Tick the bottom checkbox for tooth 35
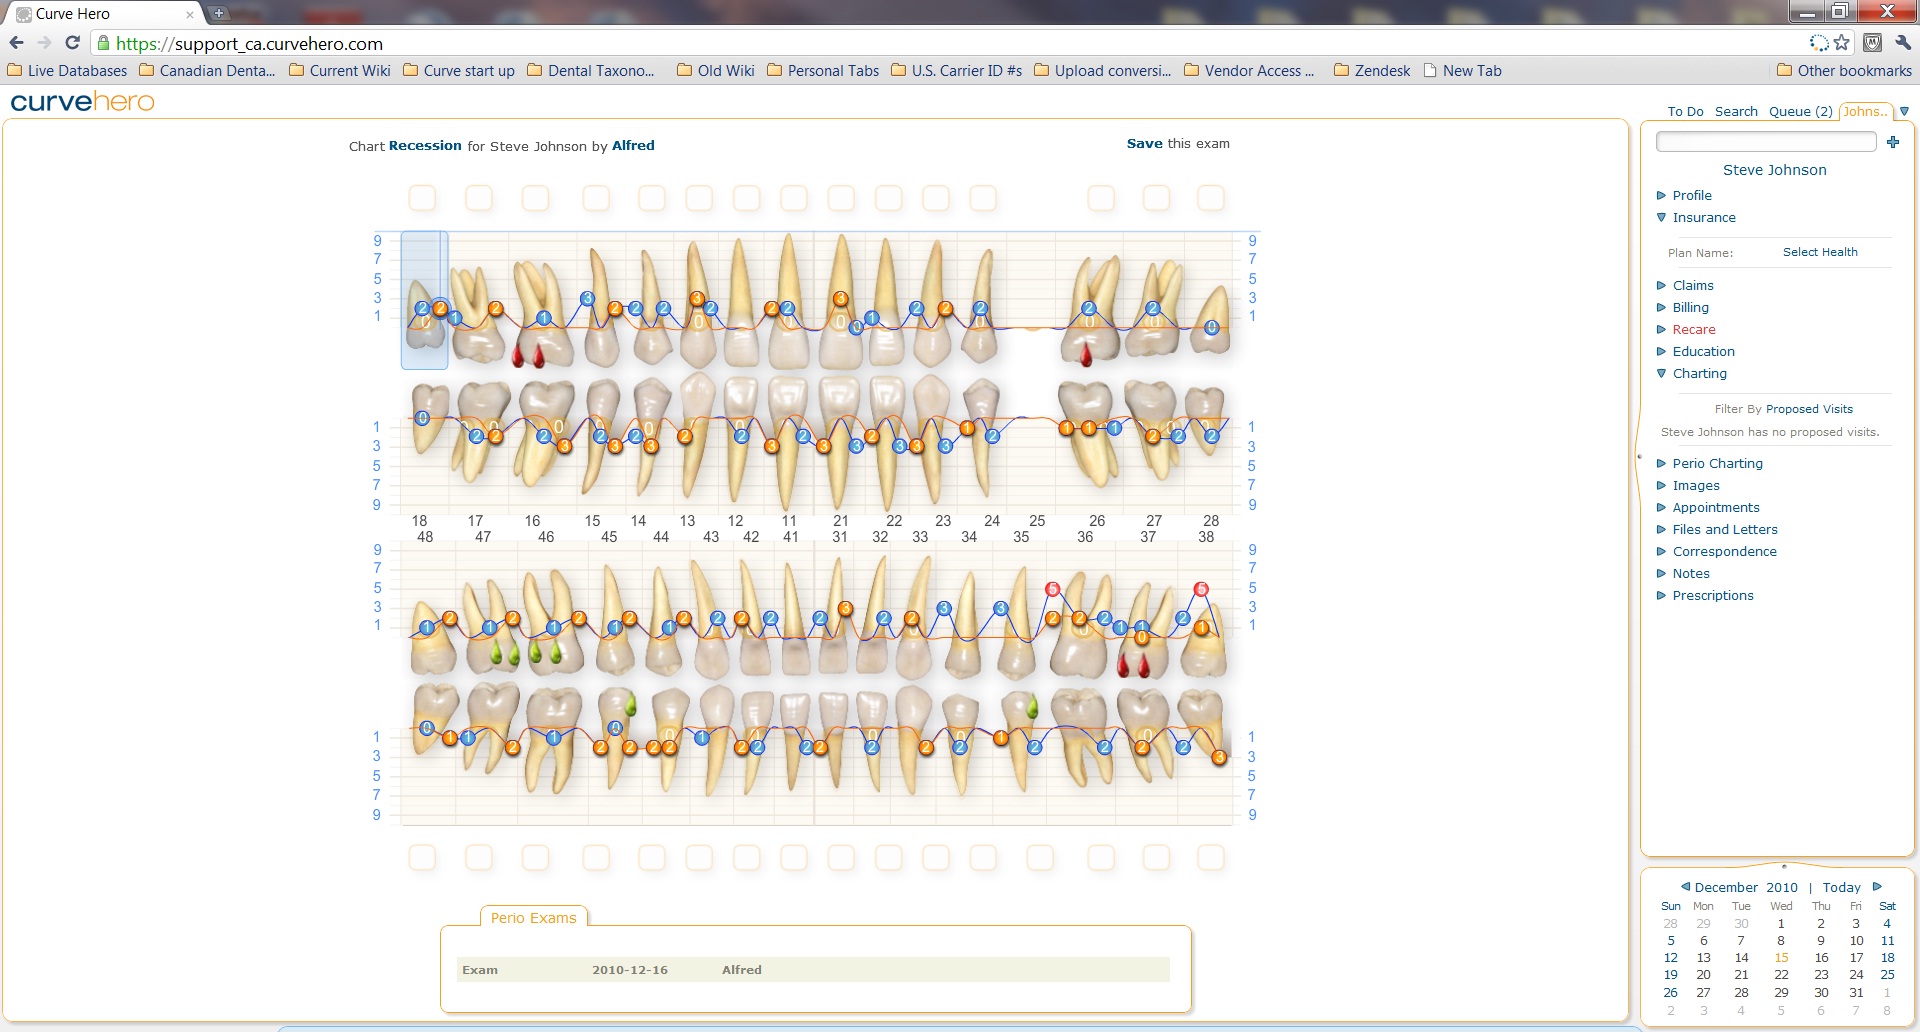Screen dimensions: 1920x1032 1040,857
